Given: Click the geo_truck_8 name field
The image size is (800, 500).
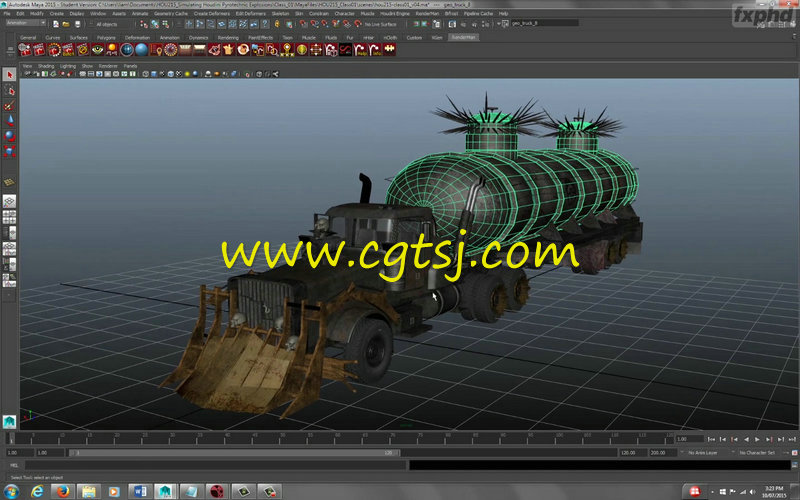Looking at the screenshot, I should coord(544,23).
